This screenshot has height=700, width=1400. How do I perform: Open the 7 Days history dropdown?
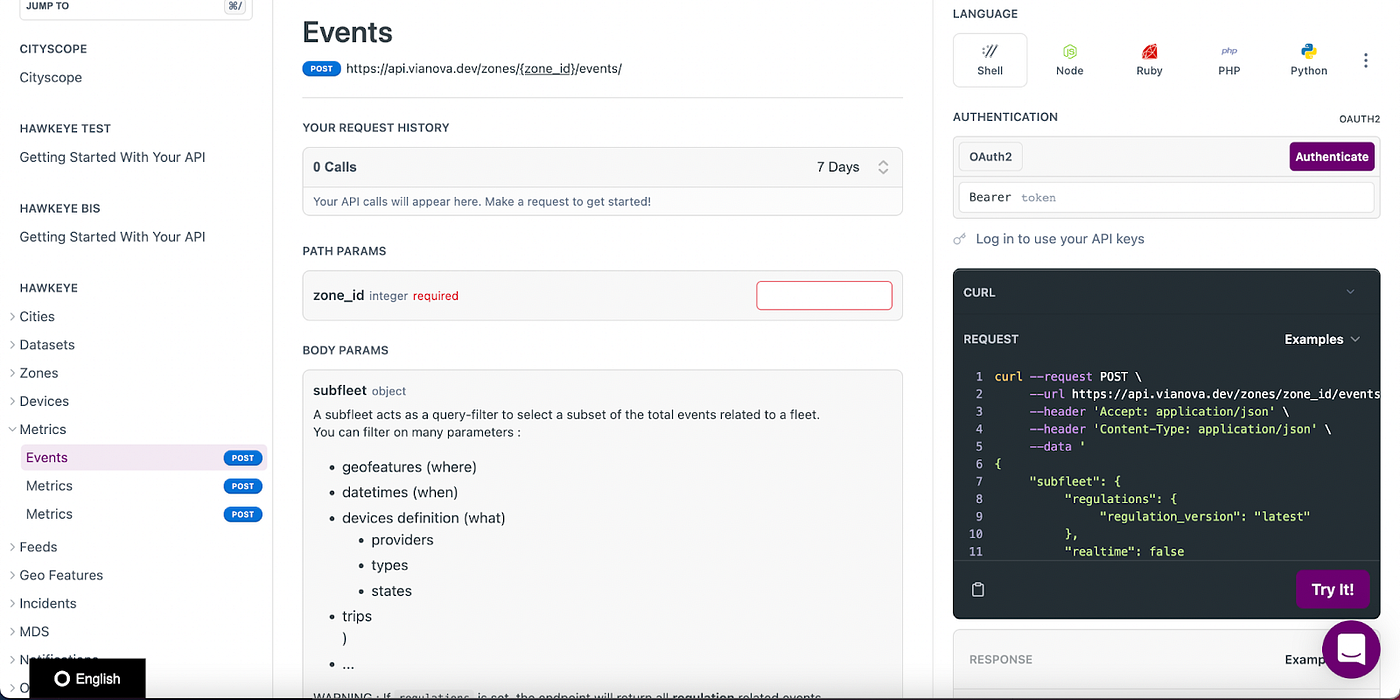point(852,167)
